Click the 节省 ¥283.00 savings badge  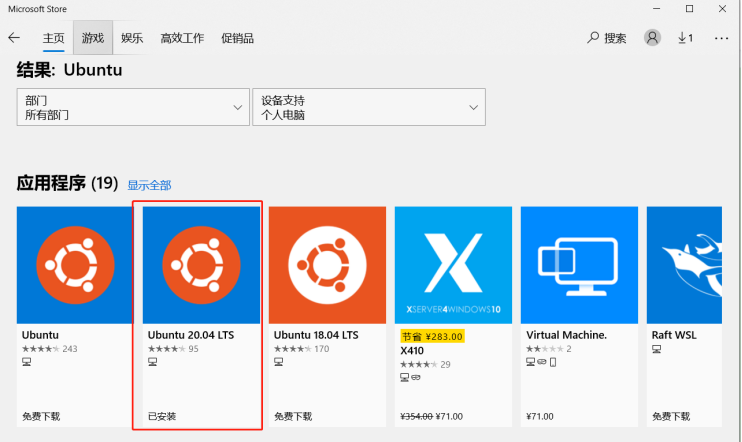pyautogui.click(x=433, y=336)
